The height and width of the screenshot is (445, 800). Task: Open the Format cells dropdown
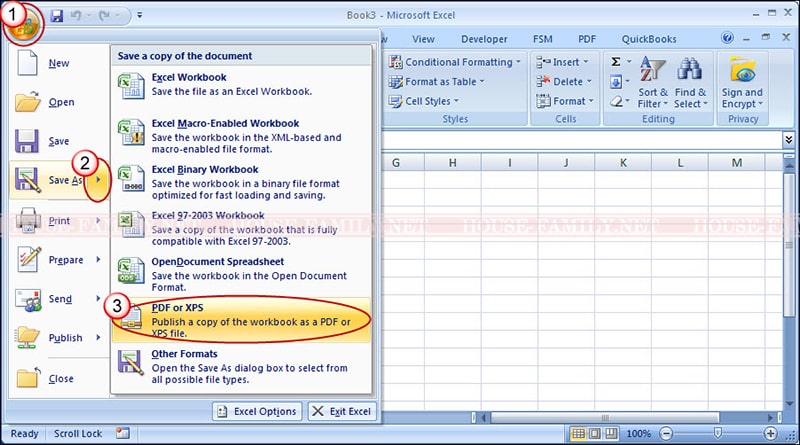coord(565,101)
